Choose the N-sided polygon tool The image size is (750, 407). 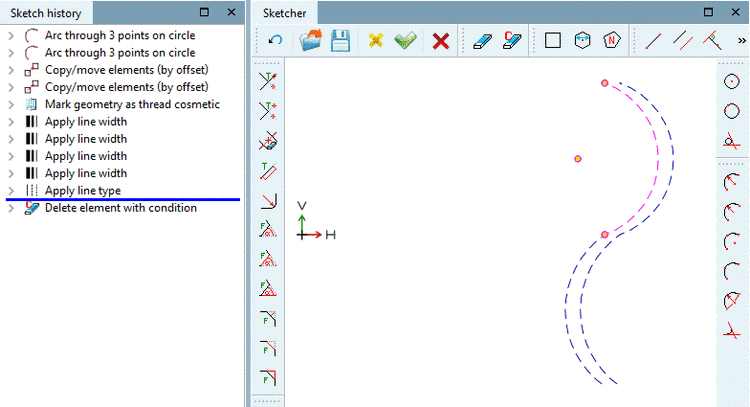612,40
